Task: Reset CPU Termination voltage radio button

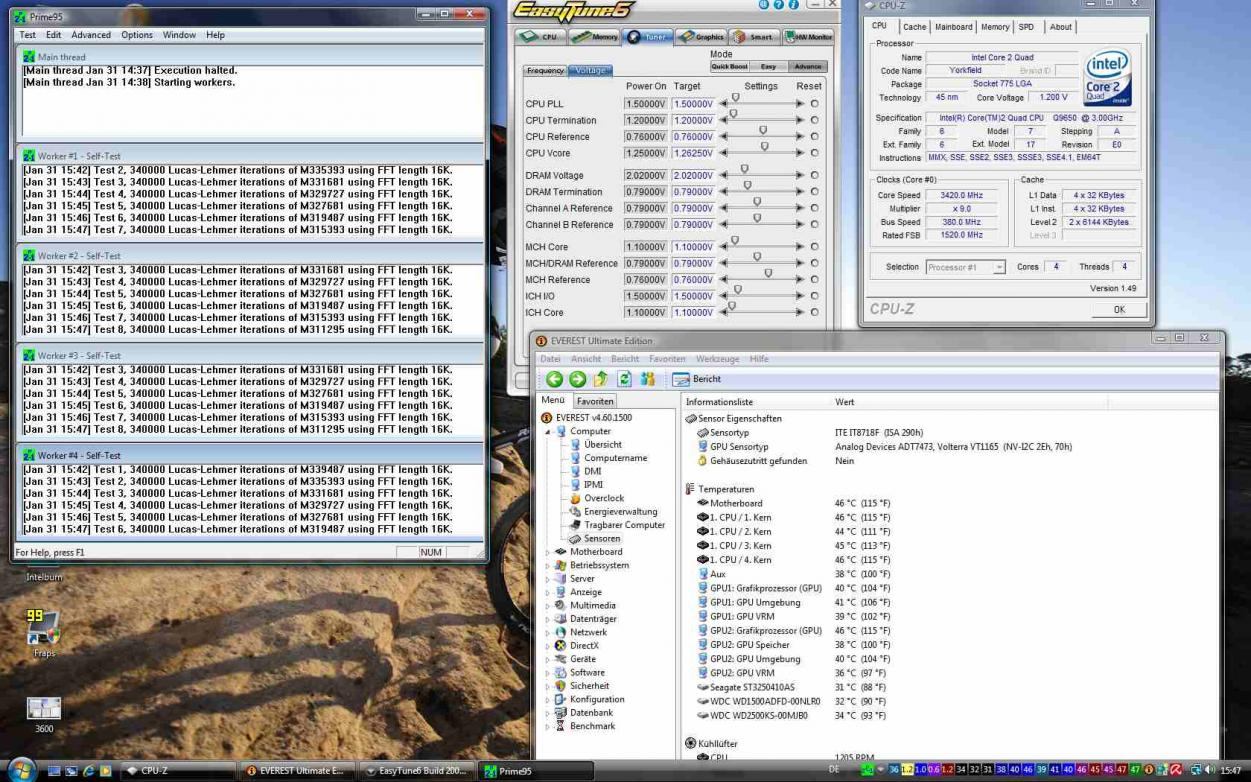Action: 814,120
